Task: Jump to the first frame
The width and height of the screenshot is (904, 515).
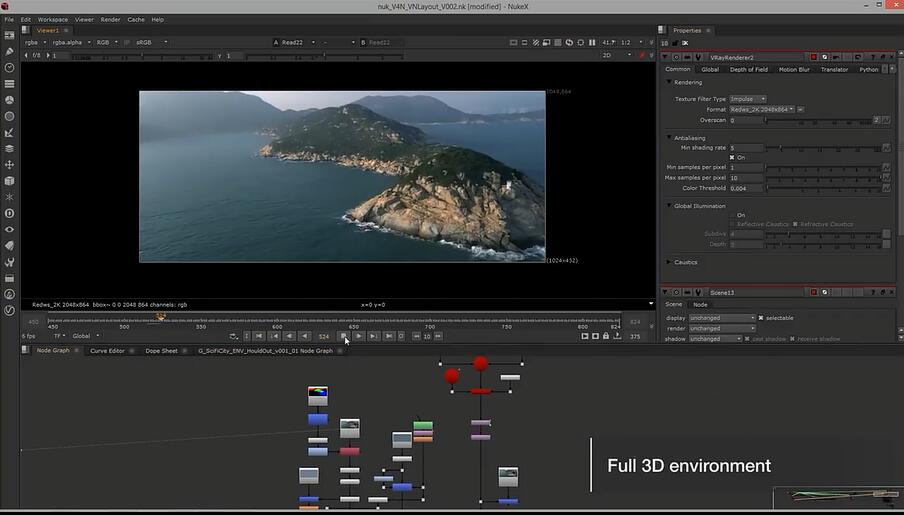Action: click(x=259, y=336)
